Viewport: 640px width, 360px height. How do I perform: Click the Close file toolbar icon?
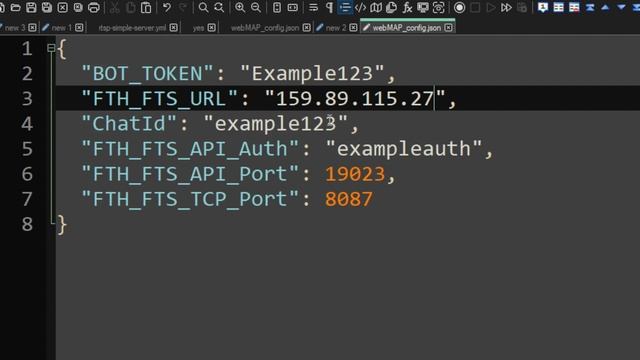62,7
